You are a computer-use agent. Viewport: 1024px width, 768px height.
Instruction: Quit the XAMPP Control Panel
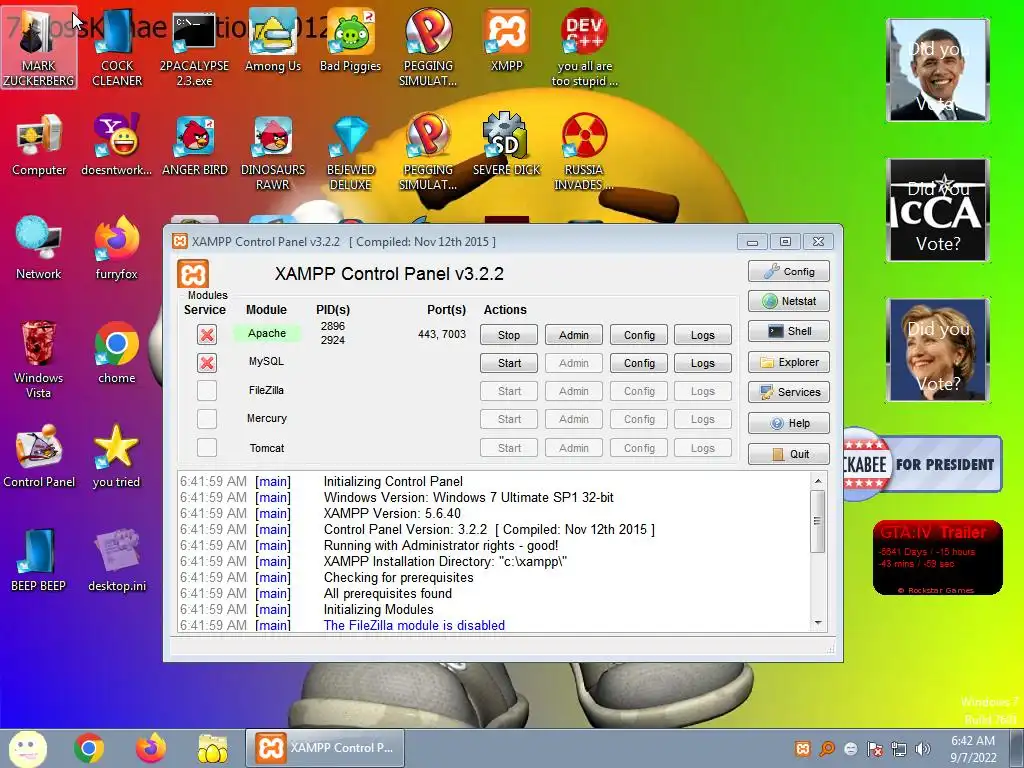click(789, 454)
